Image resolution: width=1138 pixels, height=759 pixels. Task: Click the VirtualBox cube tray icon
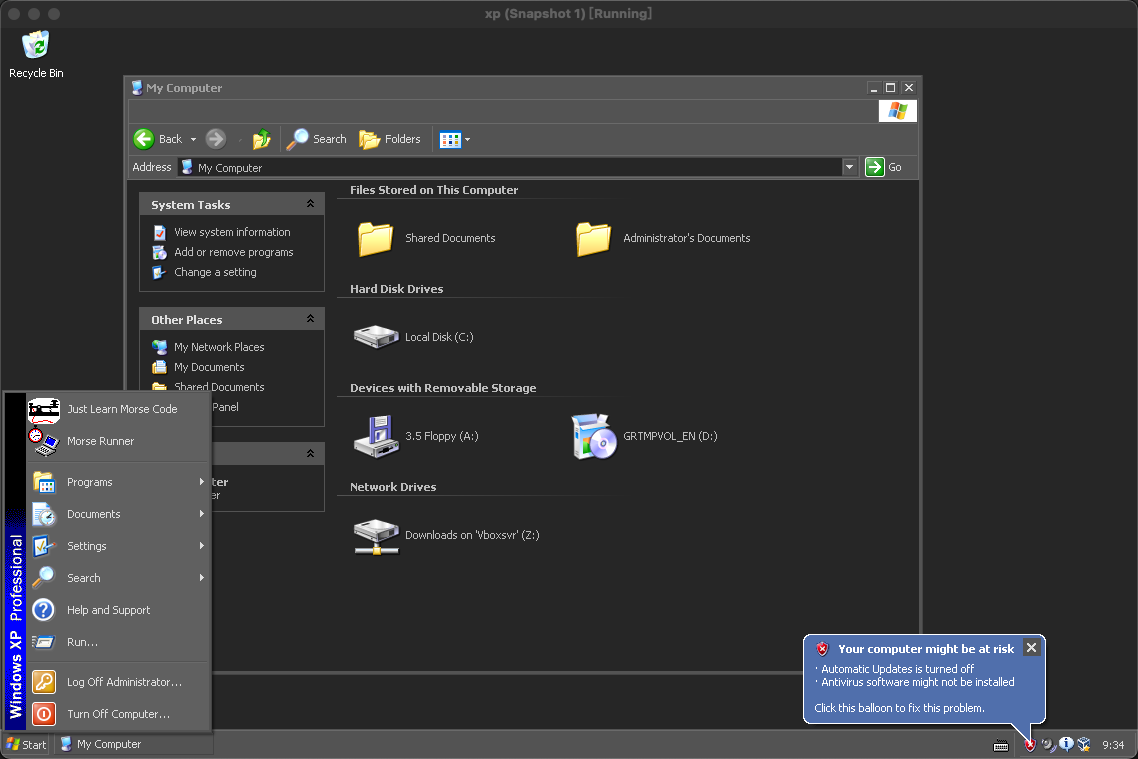1084,744
